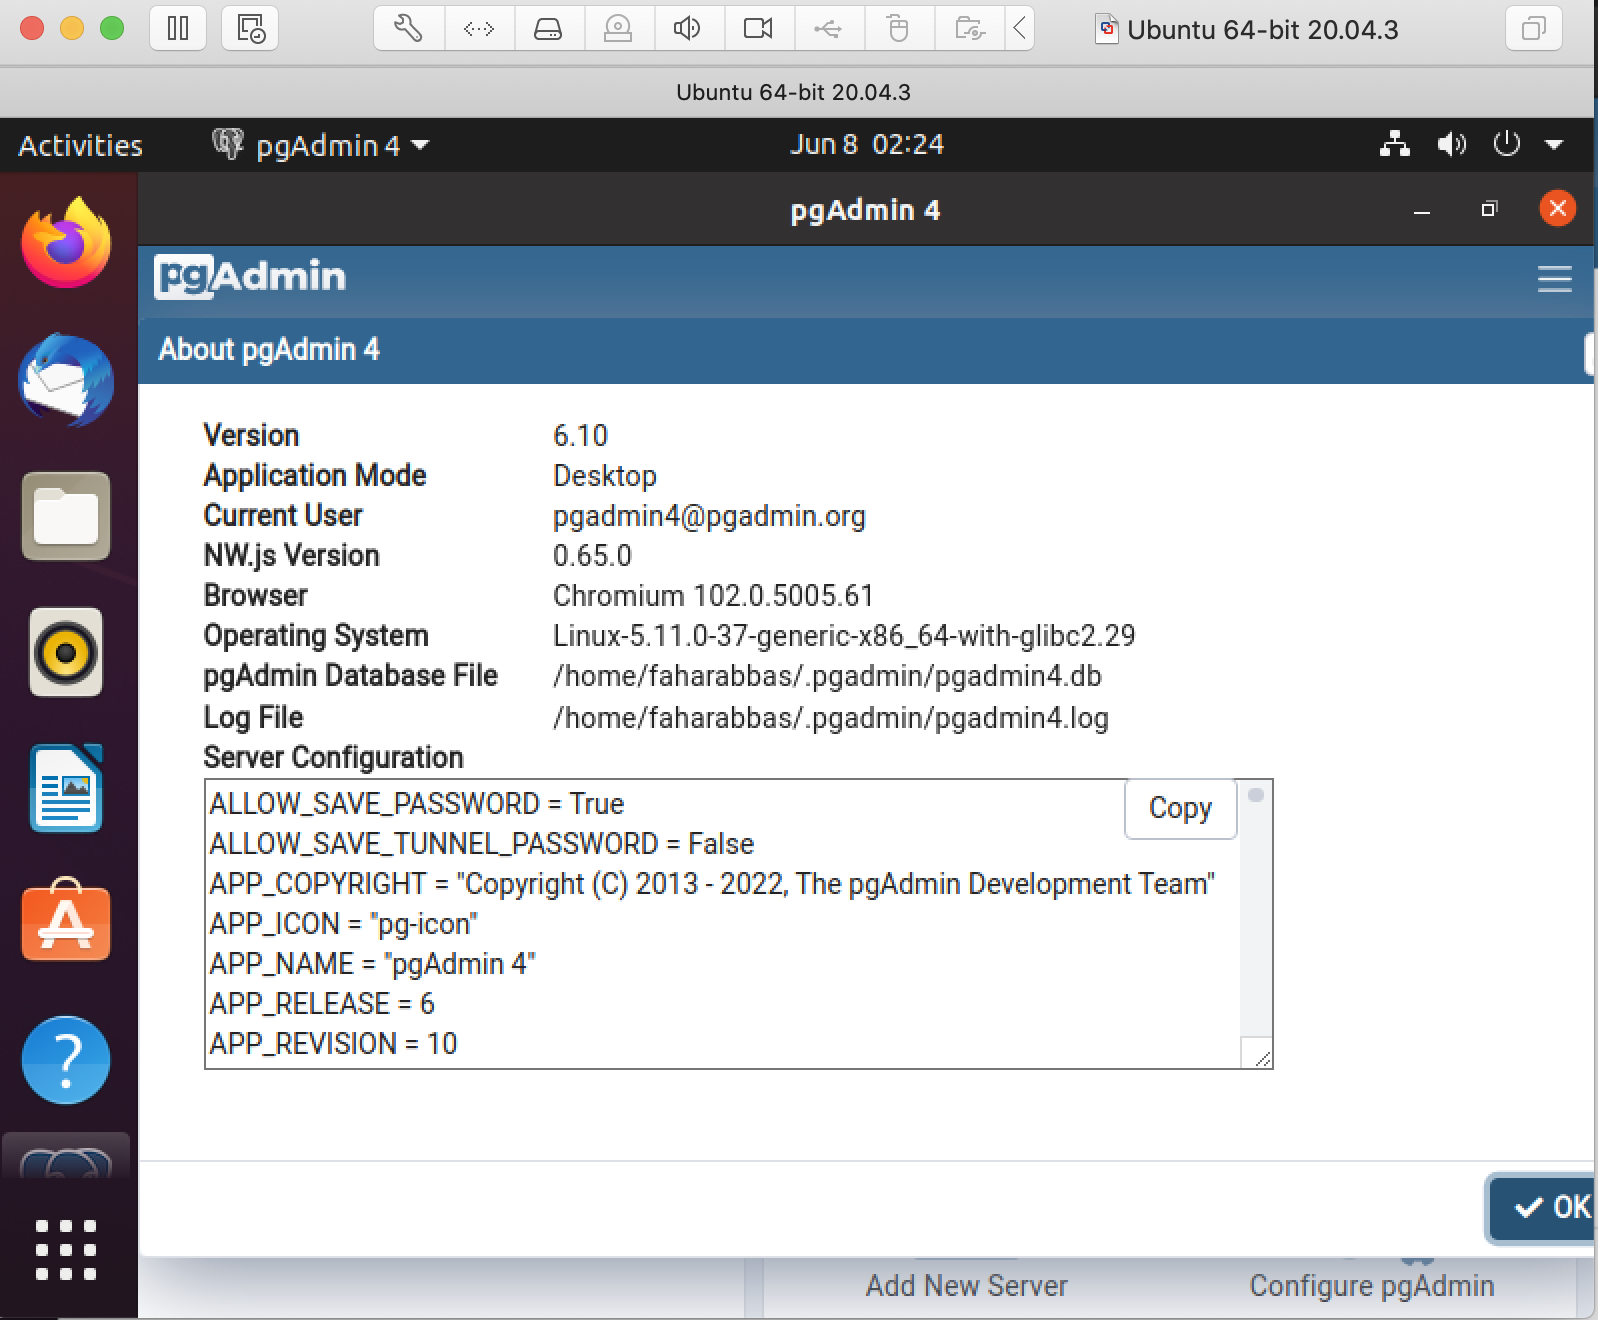Open Firefox from the Ubuntu dock

pos(66,243)
